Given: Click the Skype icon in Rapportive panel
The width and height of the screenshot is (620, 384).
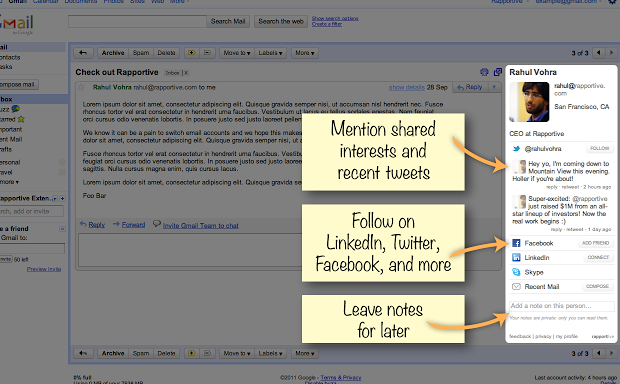Looking at the screenshot, I should [x=516, y=272].
